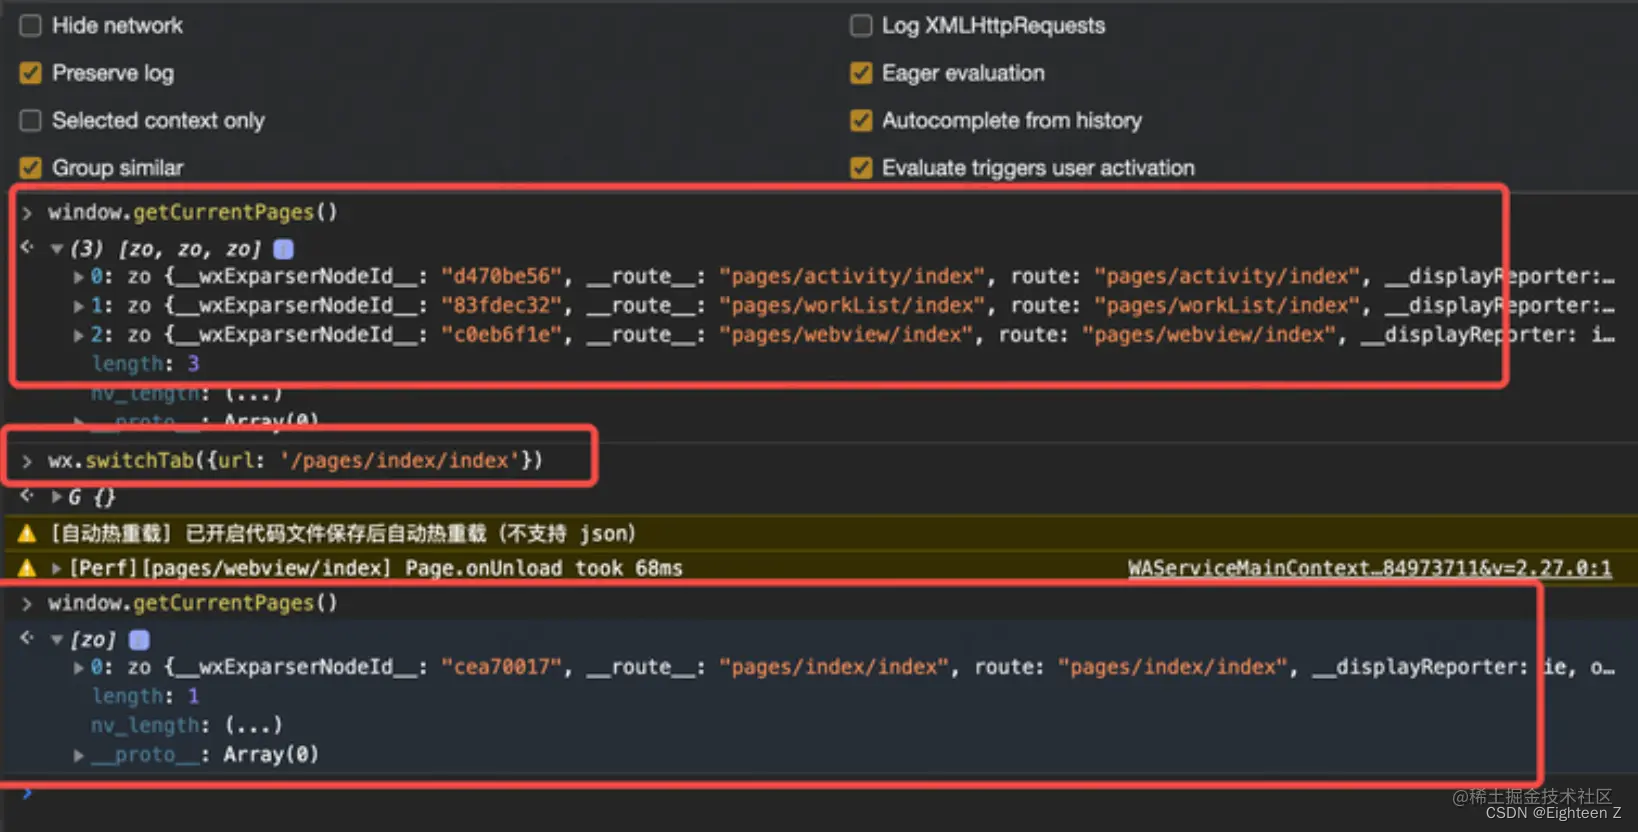Expand the G {} result object
This screenshot has height=832, width=1638.
(57, 497)
